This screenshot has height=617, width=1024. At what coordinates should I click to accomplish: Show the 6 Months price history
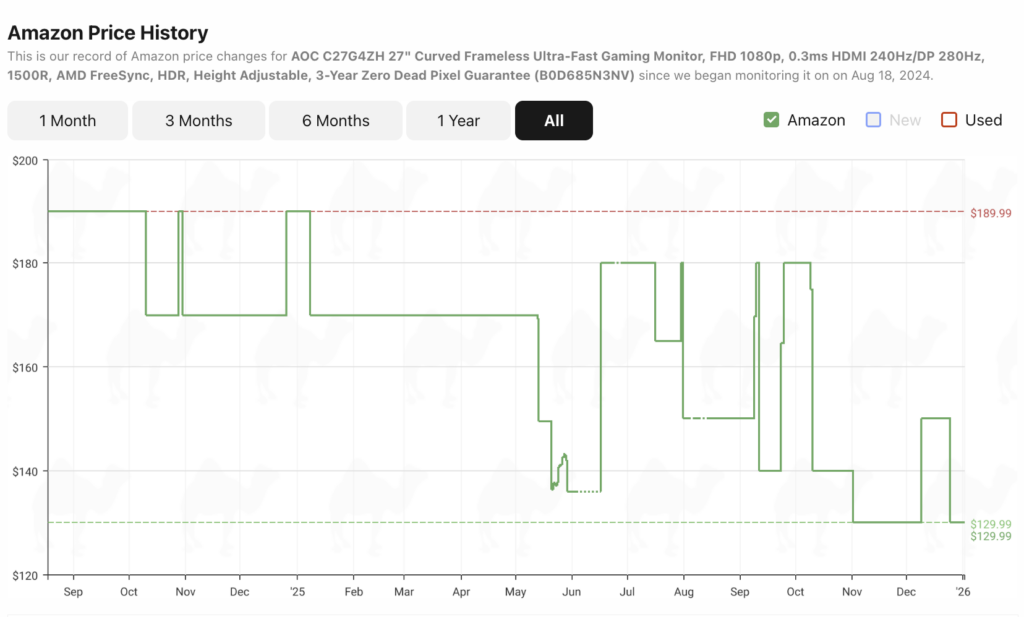click(335, 121)
